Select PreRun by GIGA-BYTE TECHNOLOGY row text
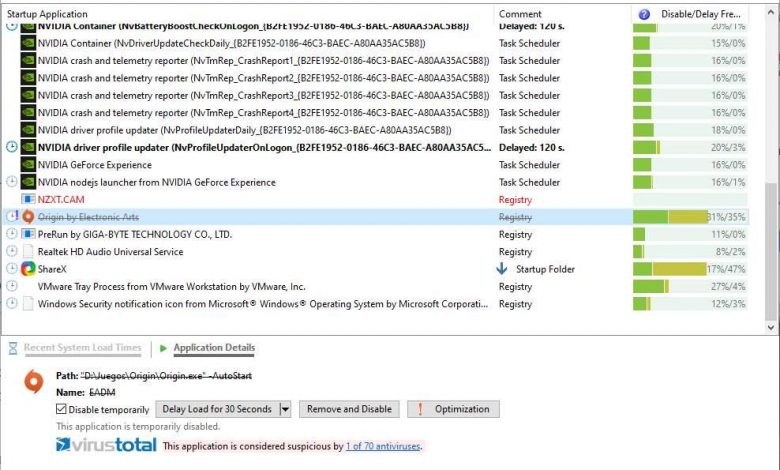780x470 pixels. tap(135, 234)
